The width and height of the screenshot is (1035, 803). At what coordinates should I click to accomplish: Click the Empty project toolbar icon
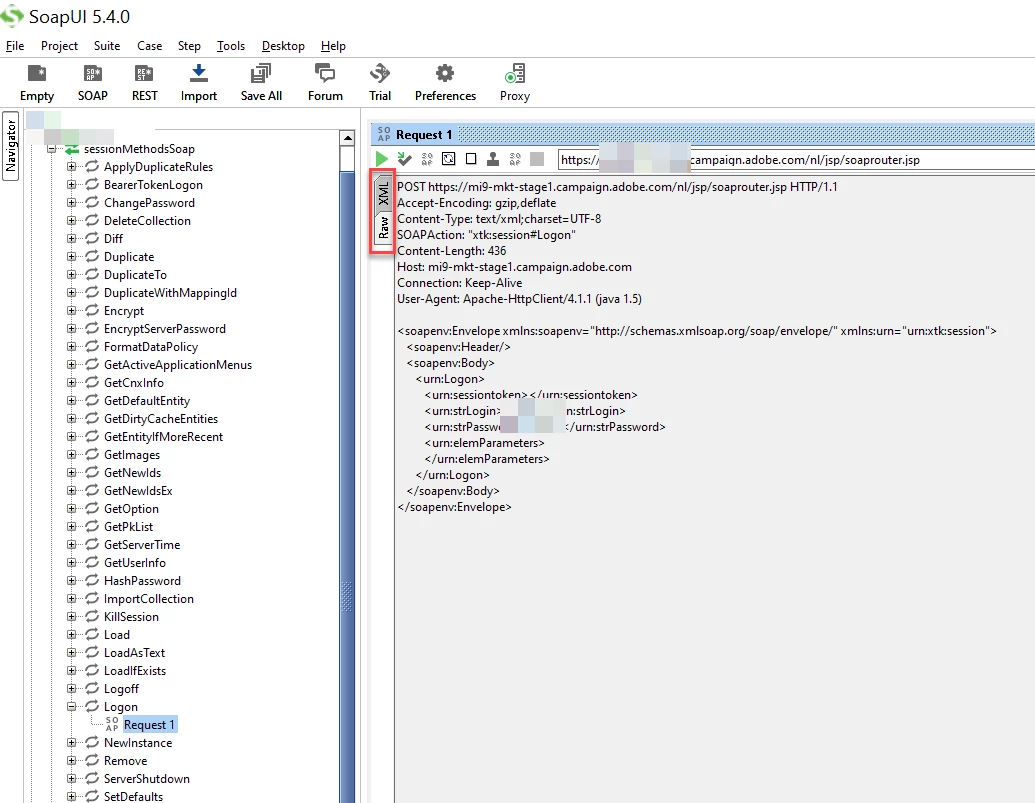[x=37, y=73]
